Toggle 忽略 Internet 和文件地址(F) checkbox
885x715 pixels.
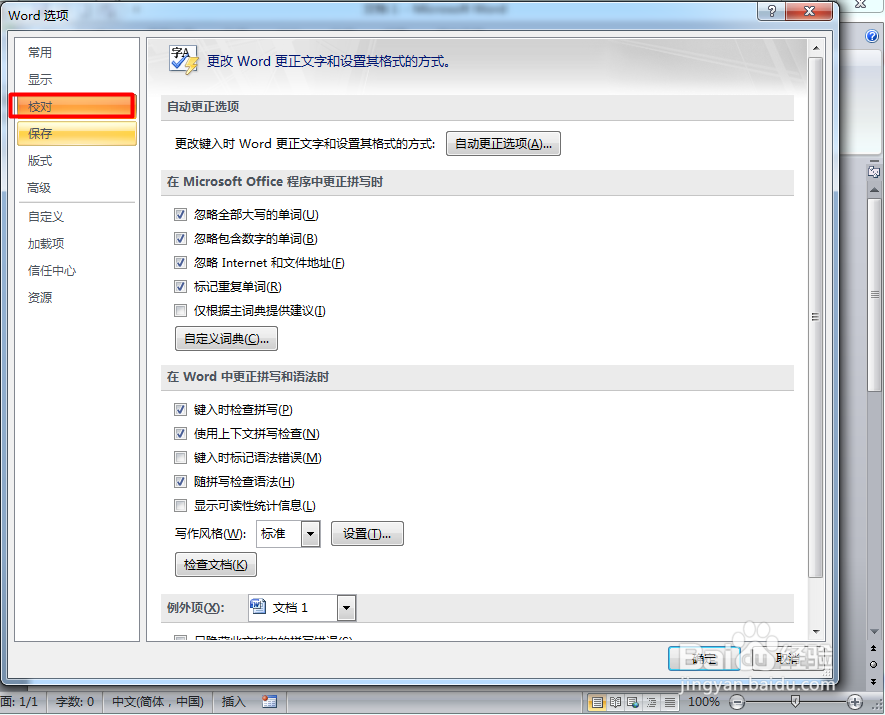click(x=181, y=263)
